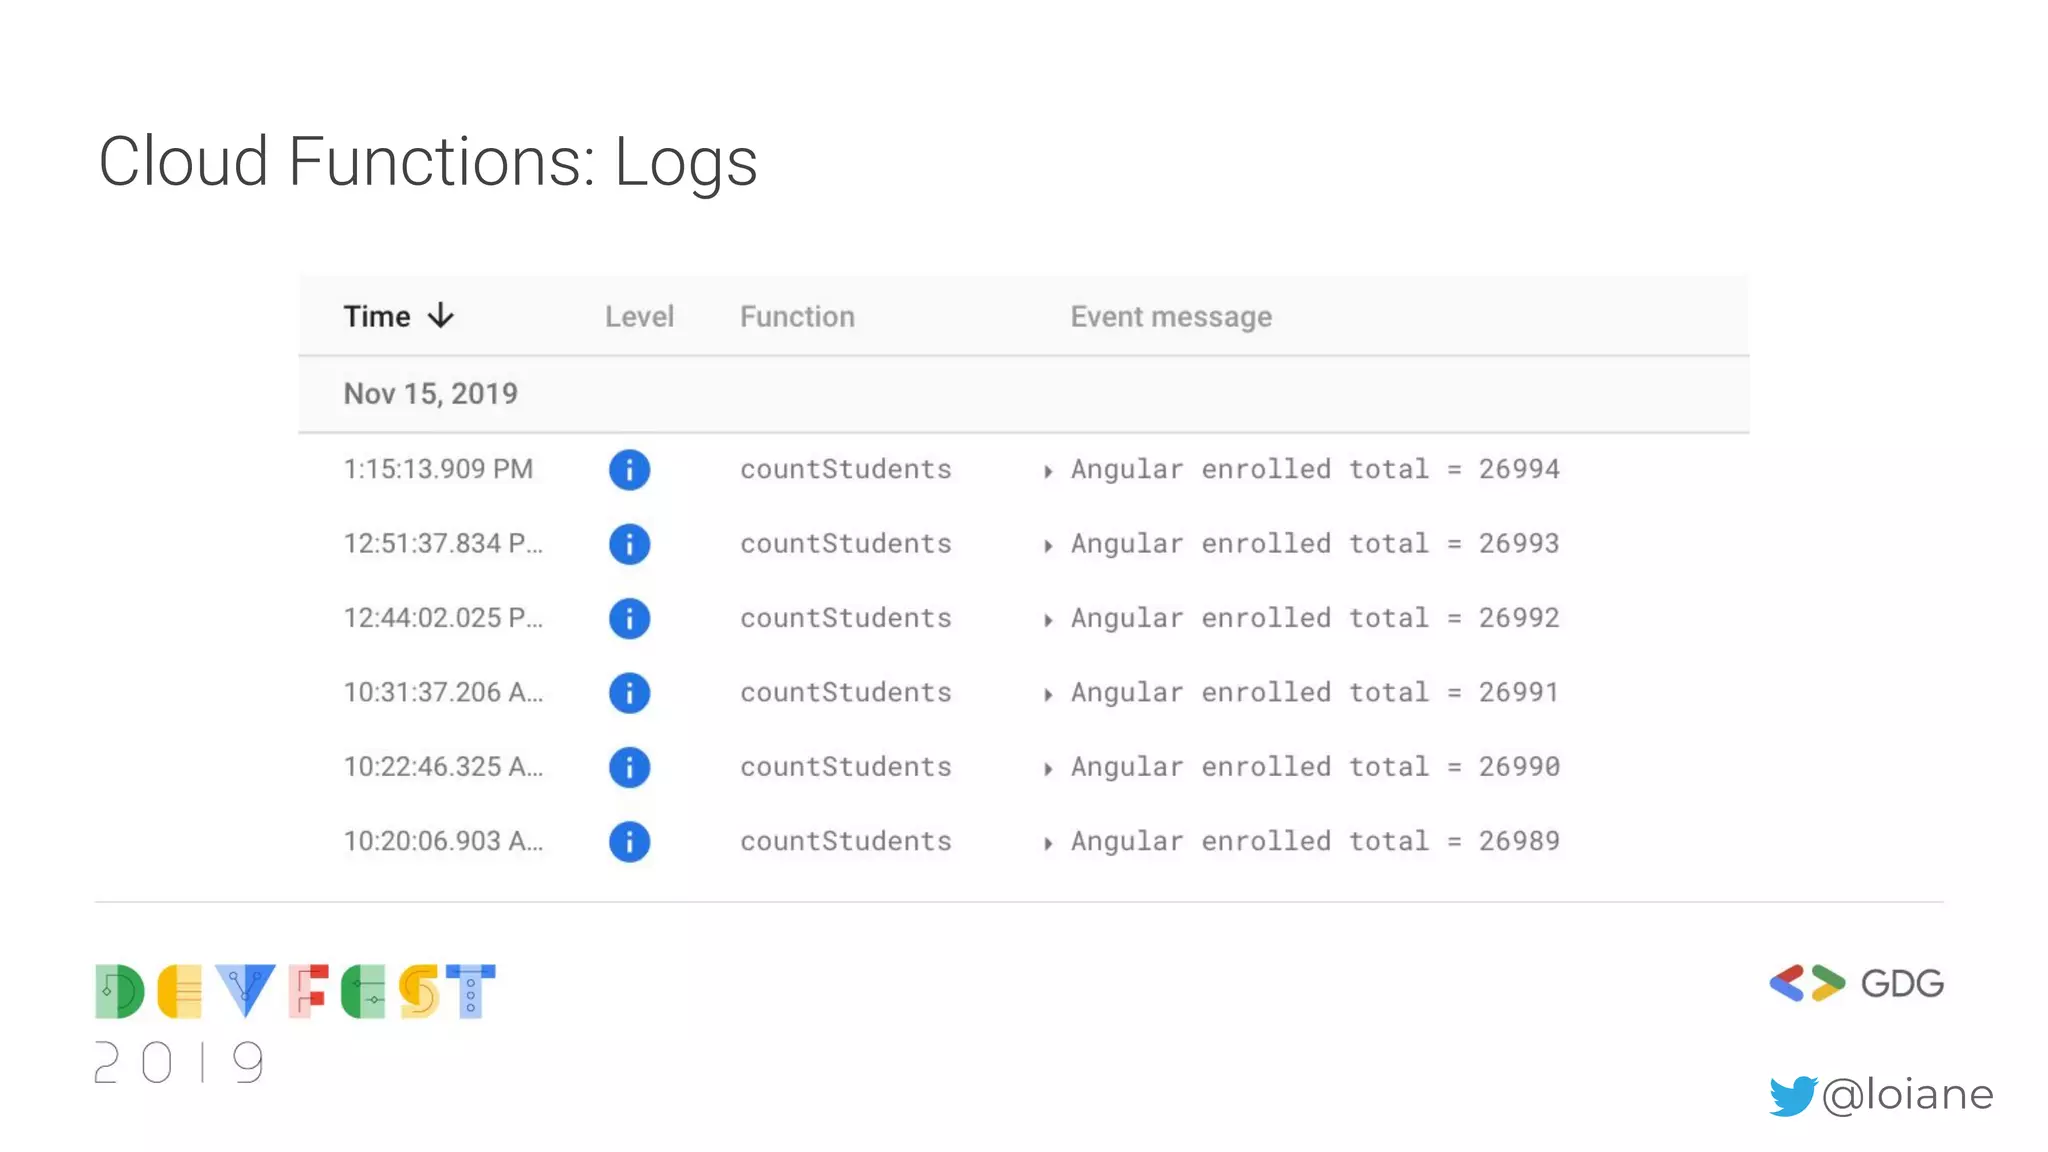
Task: Click info level icon for 12:51:37.834 log
Action: (629, 544)
